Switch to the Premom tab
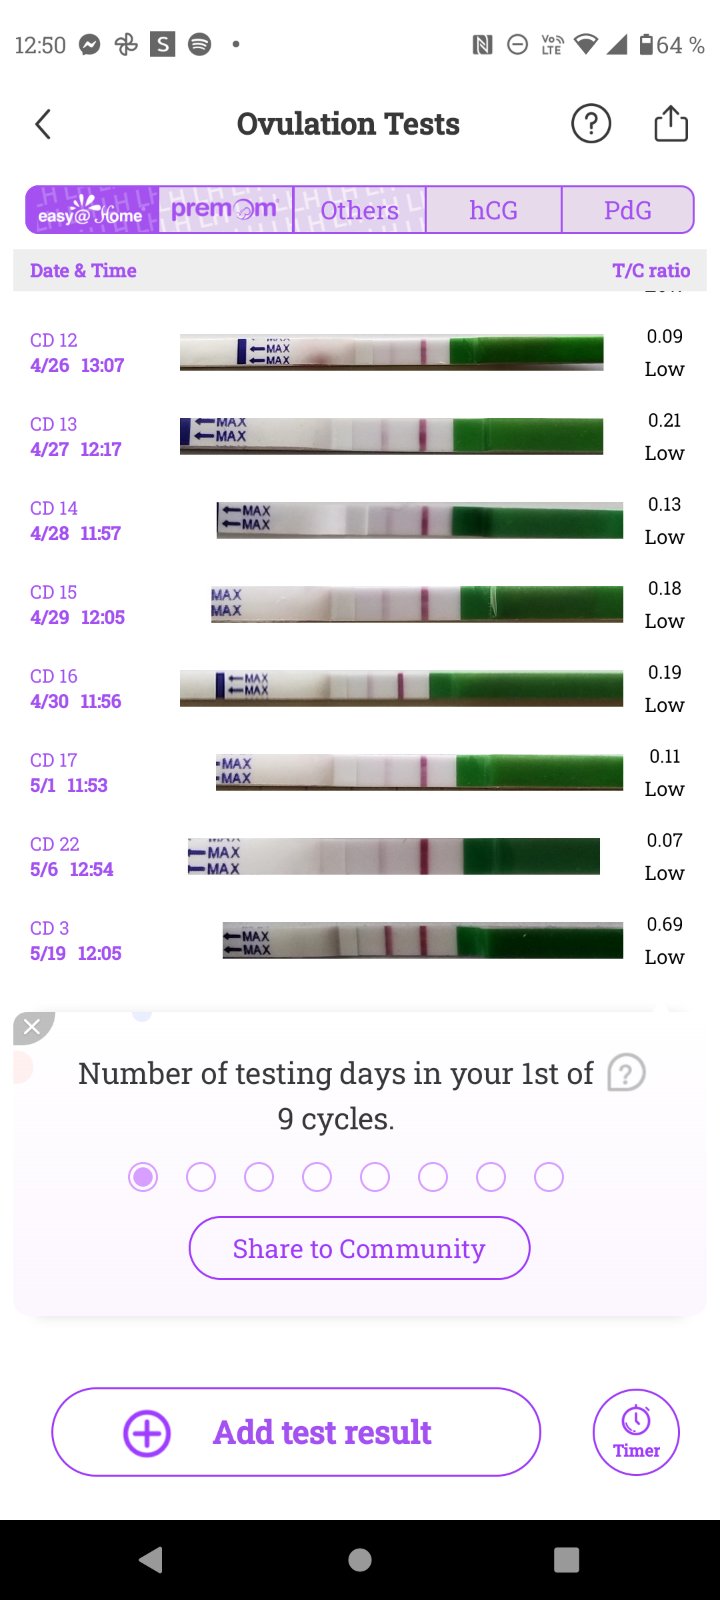The width and height of the screenshot is (720, 1600). (225, 210)
